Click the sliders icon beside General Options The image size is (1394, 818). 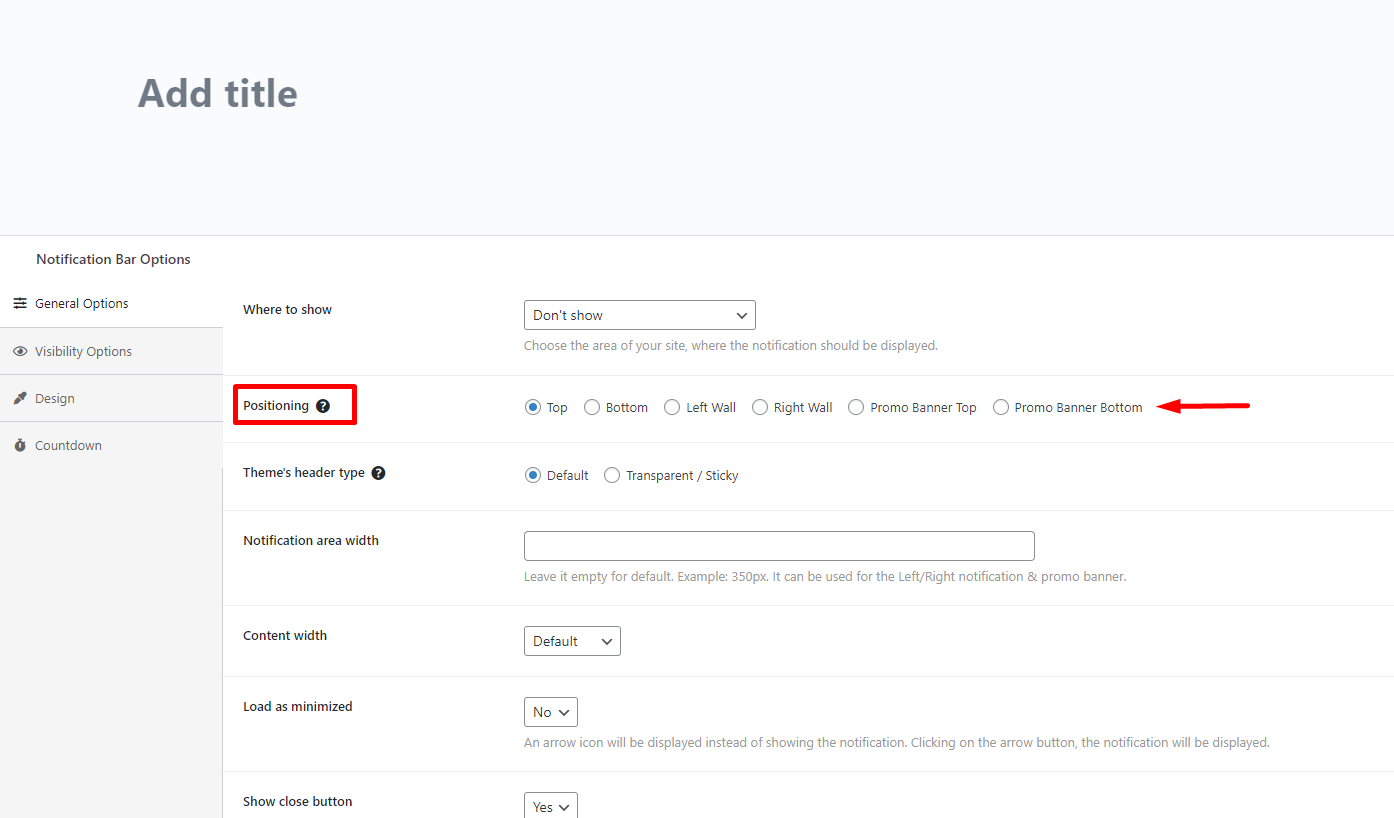[x=20, y=303]
